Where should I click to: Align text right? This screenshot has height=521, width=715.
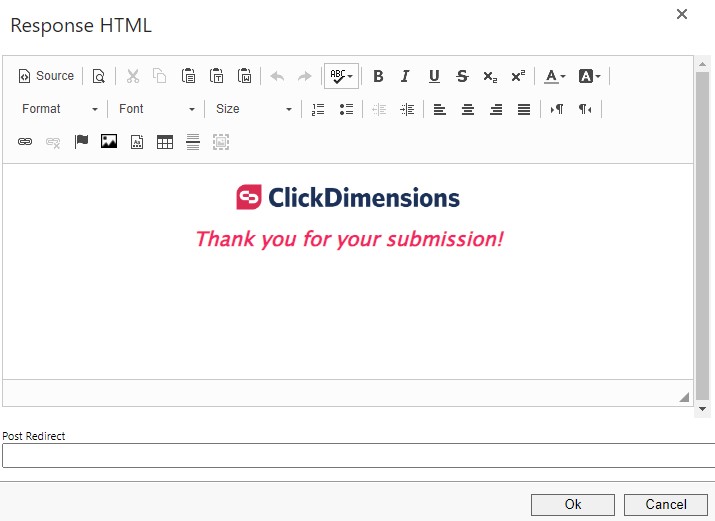coord(496,109)
